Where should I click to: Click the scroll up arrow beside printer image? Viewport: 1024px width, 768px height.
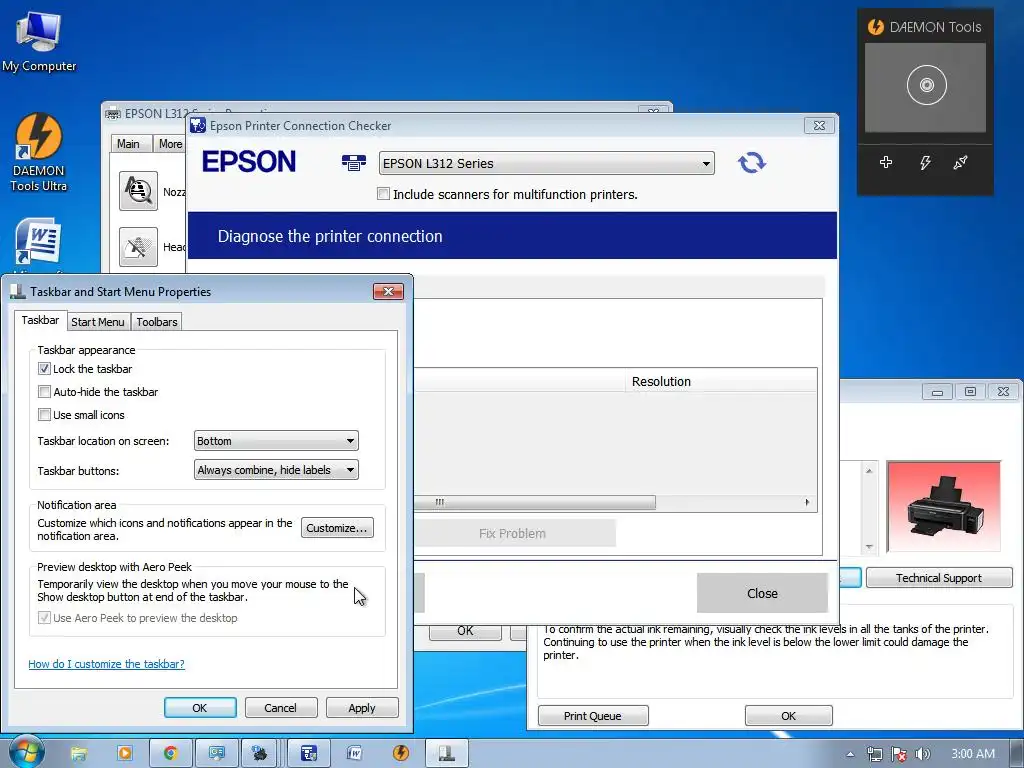click(x=869, y=470)
